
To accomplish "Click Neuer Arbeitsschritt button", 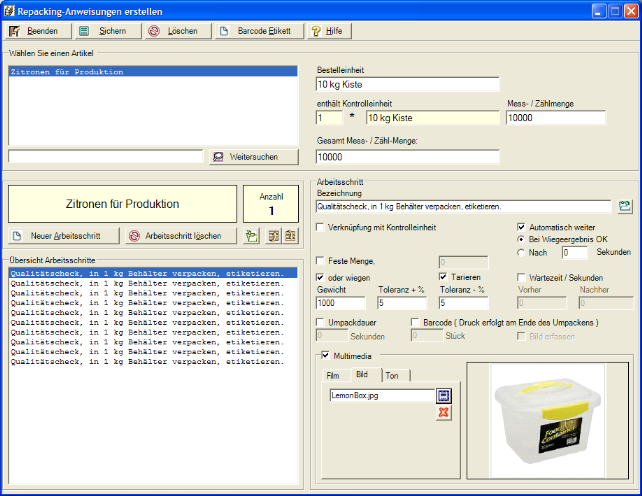I will click(62, 236).
